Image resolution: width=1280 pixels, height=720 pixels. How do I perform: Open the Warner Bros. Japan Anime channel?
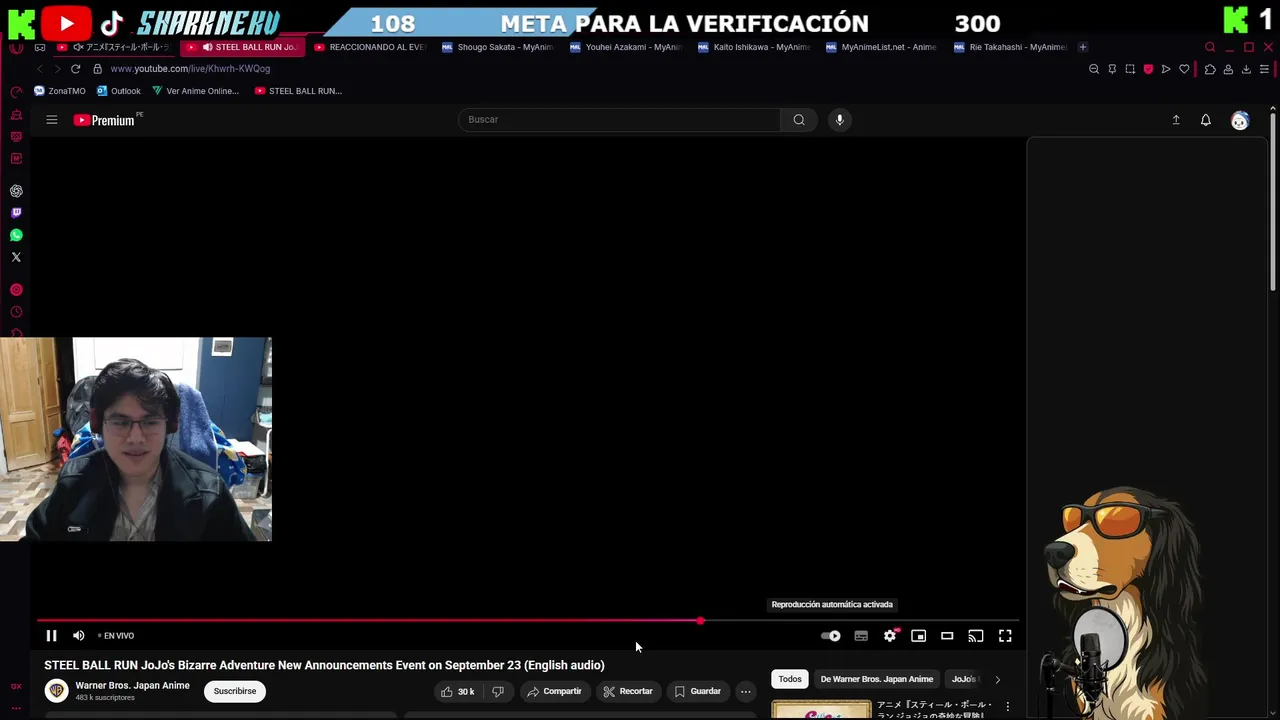click(x=133, y=686)
